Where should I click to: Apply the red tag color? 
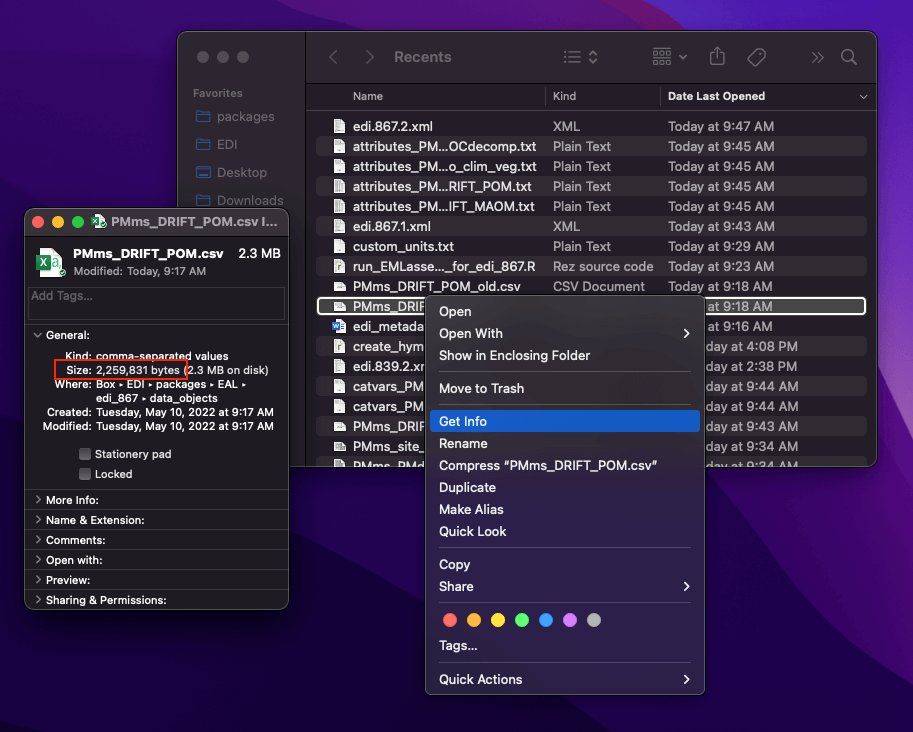point(450,620)
